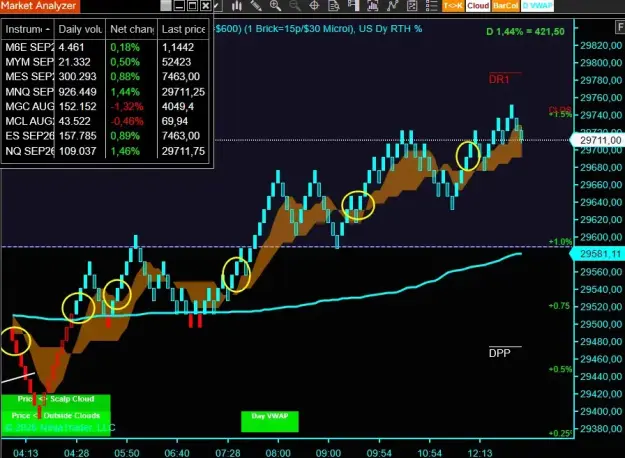Click the last price 52423 cell
The width and height of the screenshot is (625, 458).
tap(177, 62)
